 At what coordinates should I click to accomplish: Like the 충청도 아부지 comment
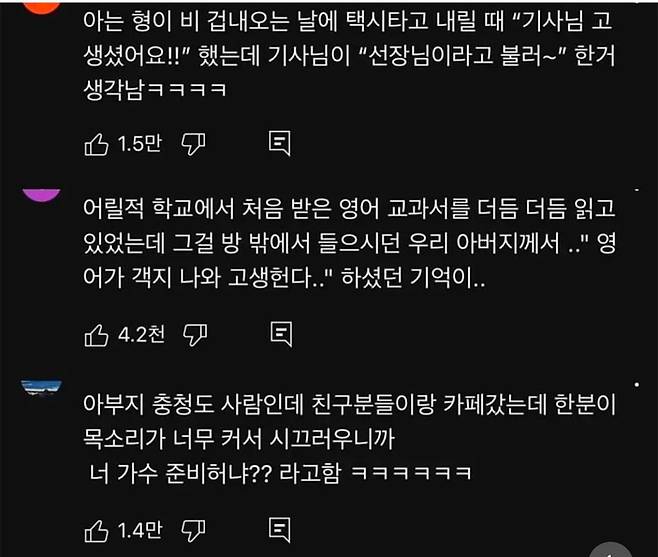pos(97,531)
